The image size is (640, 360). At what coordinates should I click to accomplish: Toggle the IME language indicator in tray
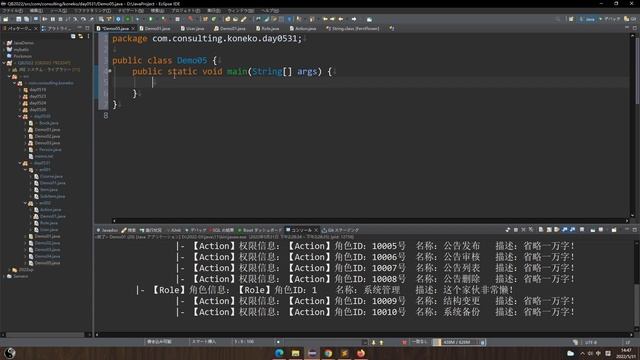click(x=598, y=353)
